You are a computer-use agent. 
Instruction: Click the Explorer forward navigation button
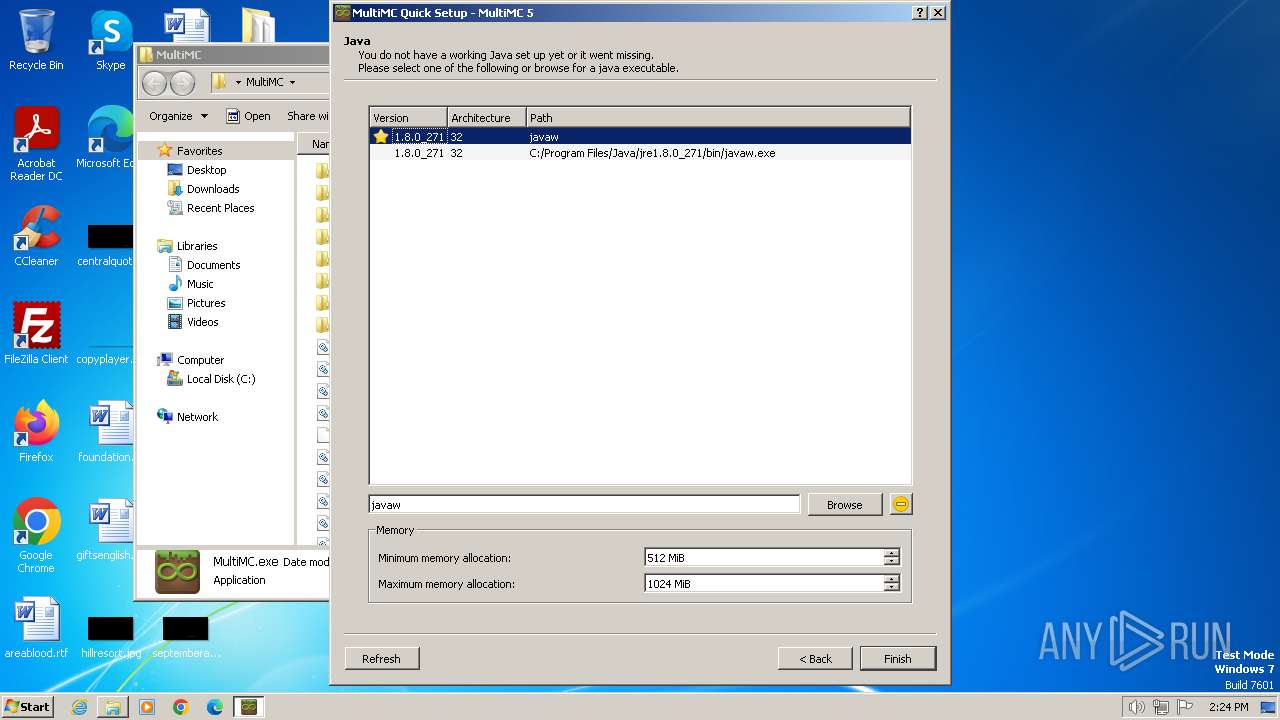[x=182, y=83]
